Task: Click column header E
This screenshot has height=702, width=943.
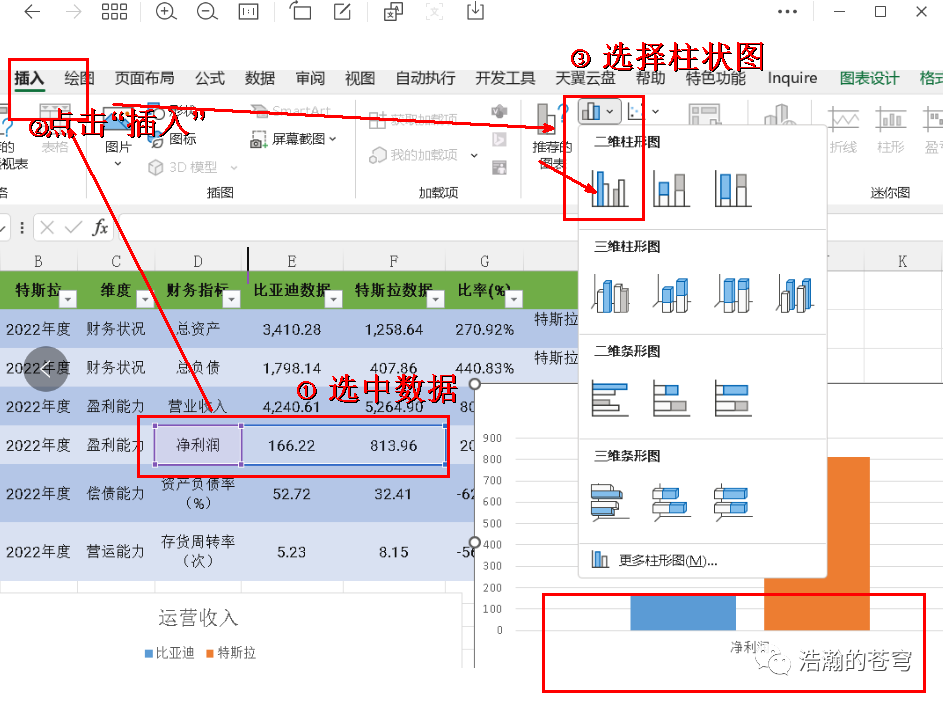Action: coord(292,261)
